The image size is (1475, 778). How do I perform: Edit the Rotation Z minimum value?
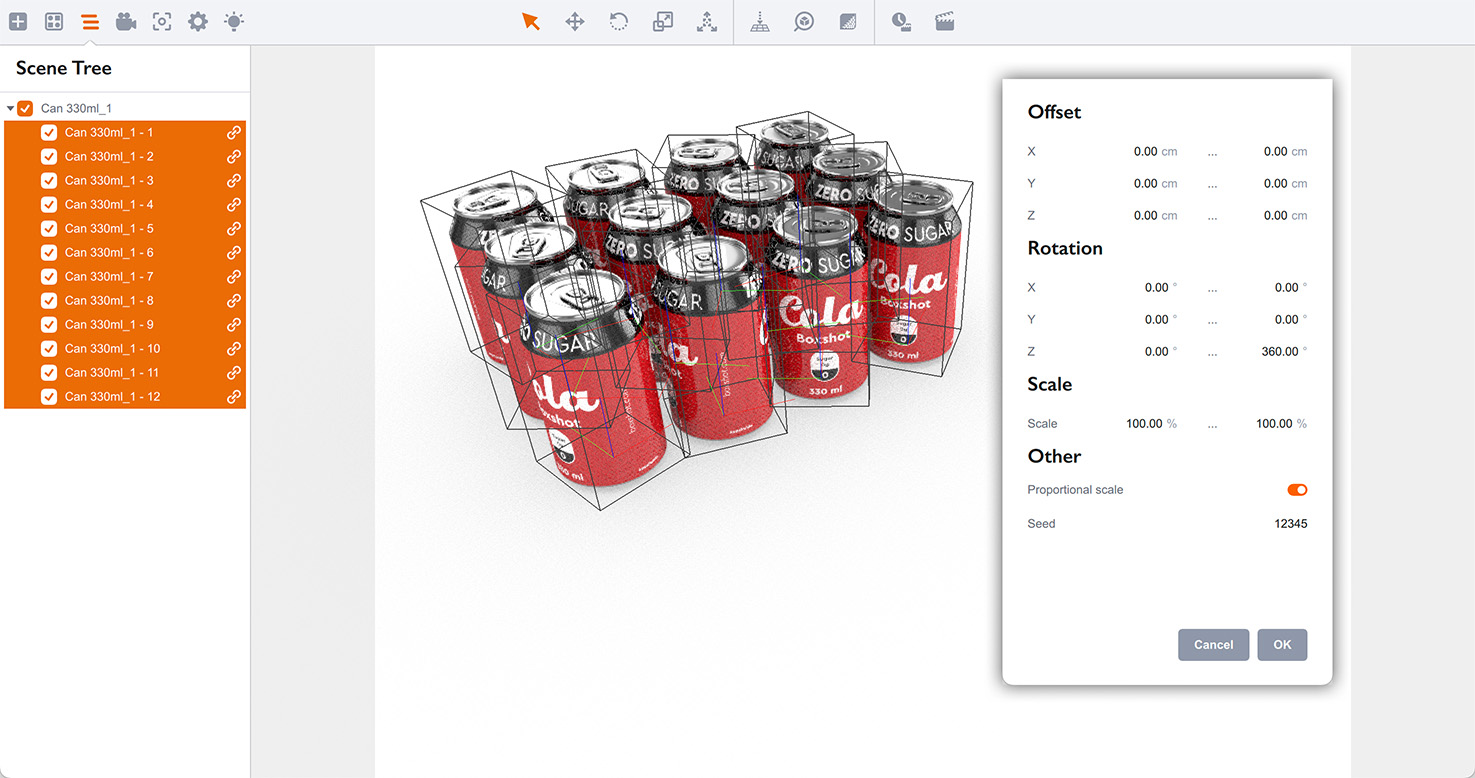1156,352
